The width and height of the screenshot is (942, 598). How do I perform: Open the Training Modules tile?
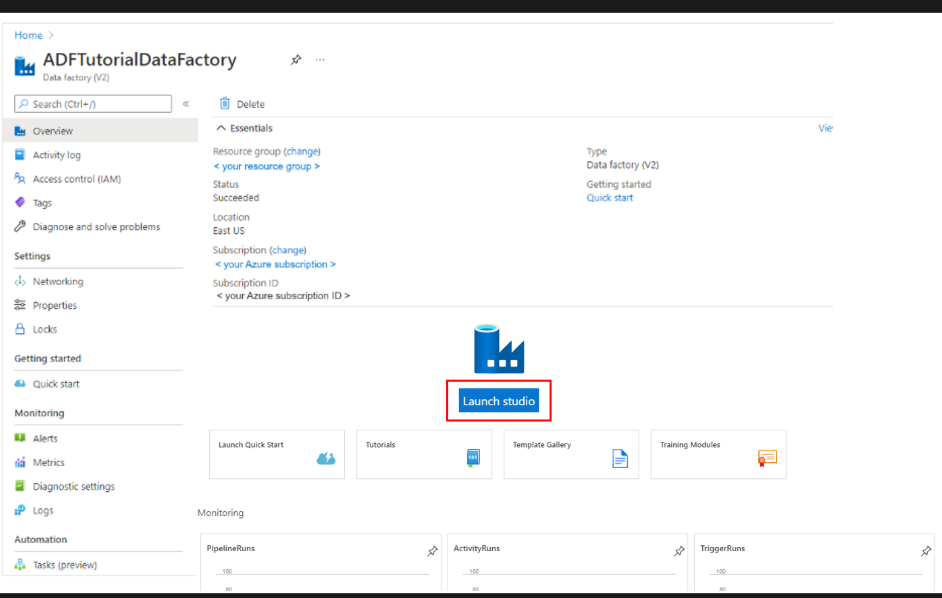pos(718,454)
